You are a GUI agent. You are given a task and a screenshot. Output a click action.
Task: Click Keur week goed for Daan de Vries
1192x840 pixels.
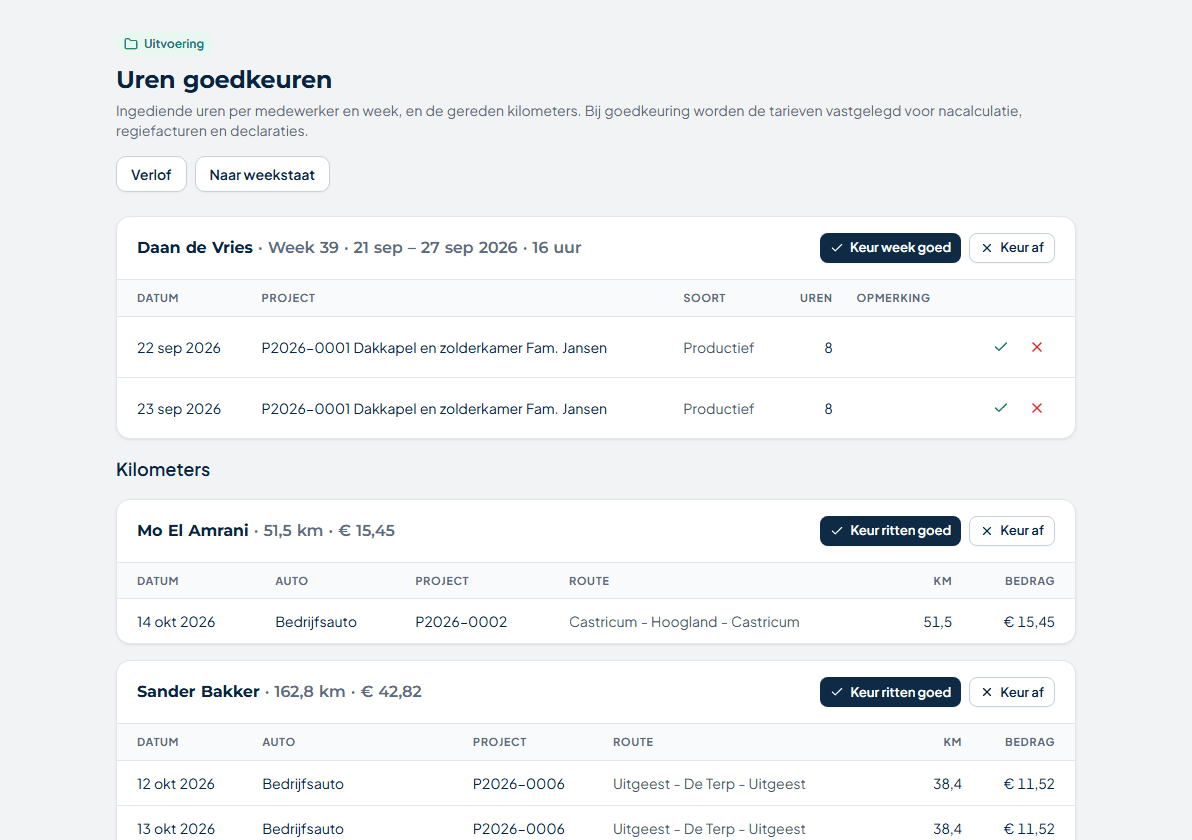tap(890, 248)
